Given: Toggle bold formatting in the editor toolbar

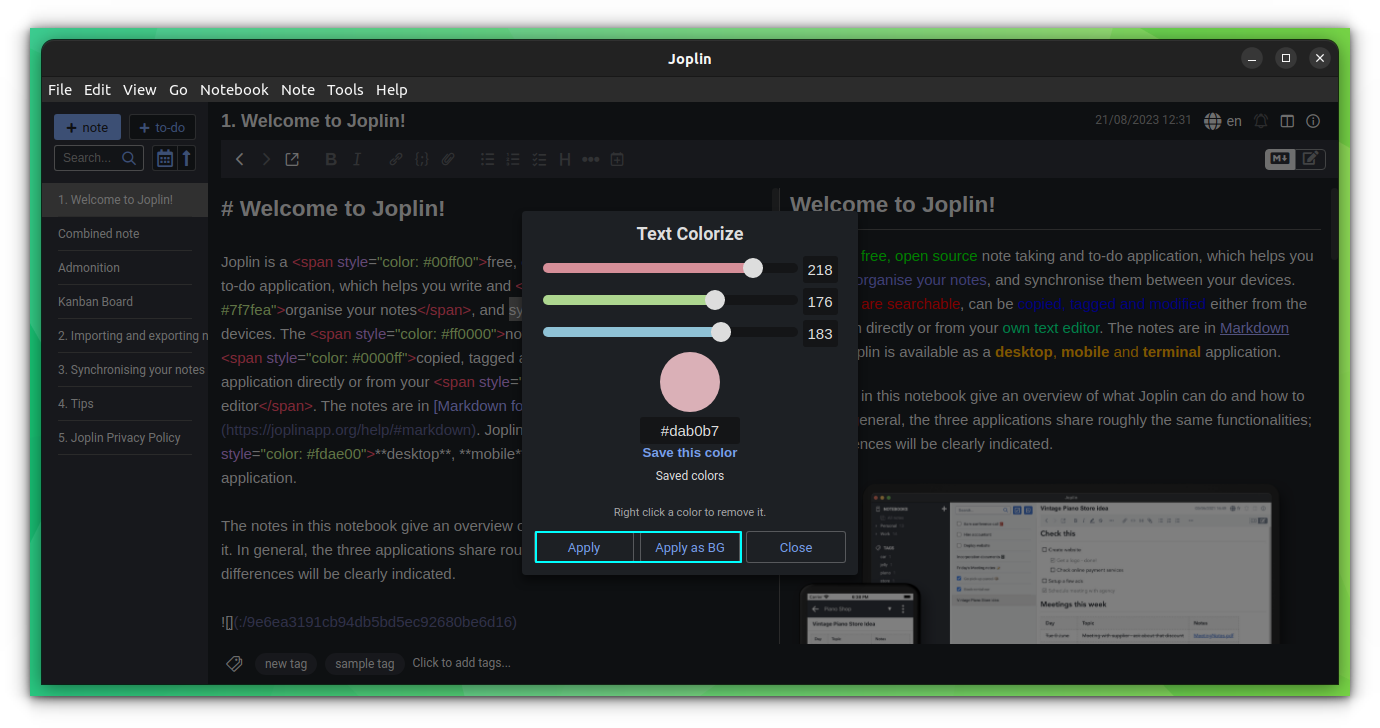Looking at the screenshot, I should (331, 159).
